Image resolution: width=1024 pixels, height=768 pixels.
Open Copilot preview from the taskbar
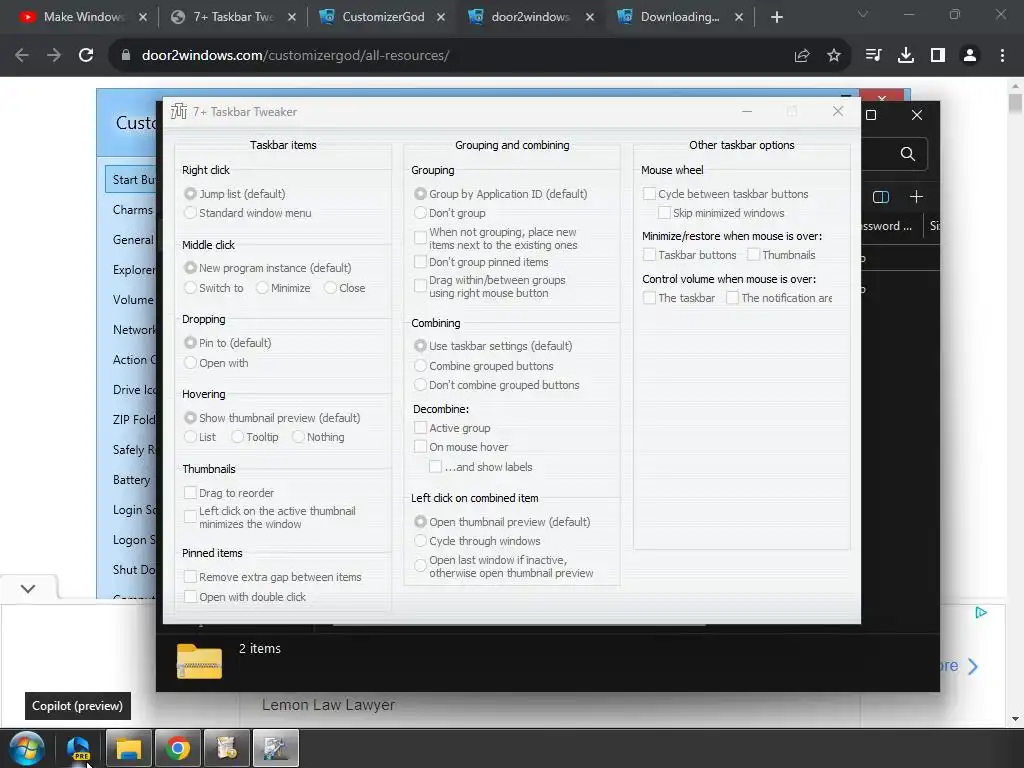(x=78, y=748)
